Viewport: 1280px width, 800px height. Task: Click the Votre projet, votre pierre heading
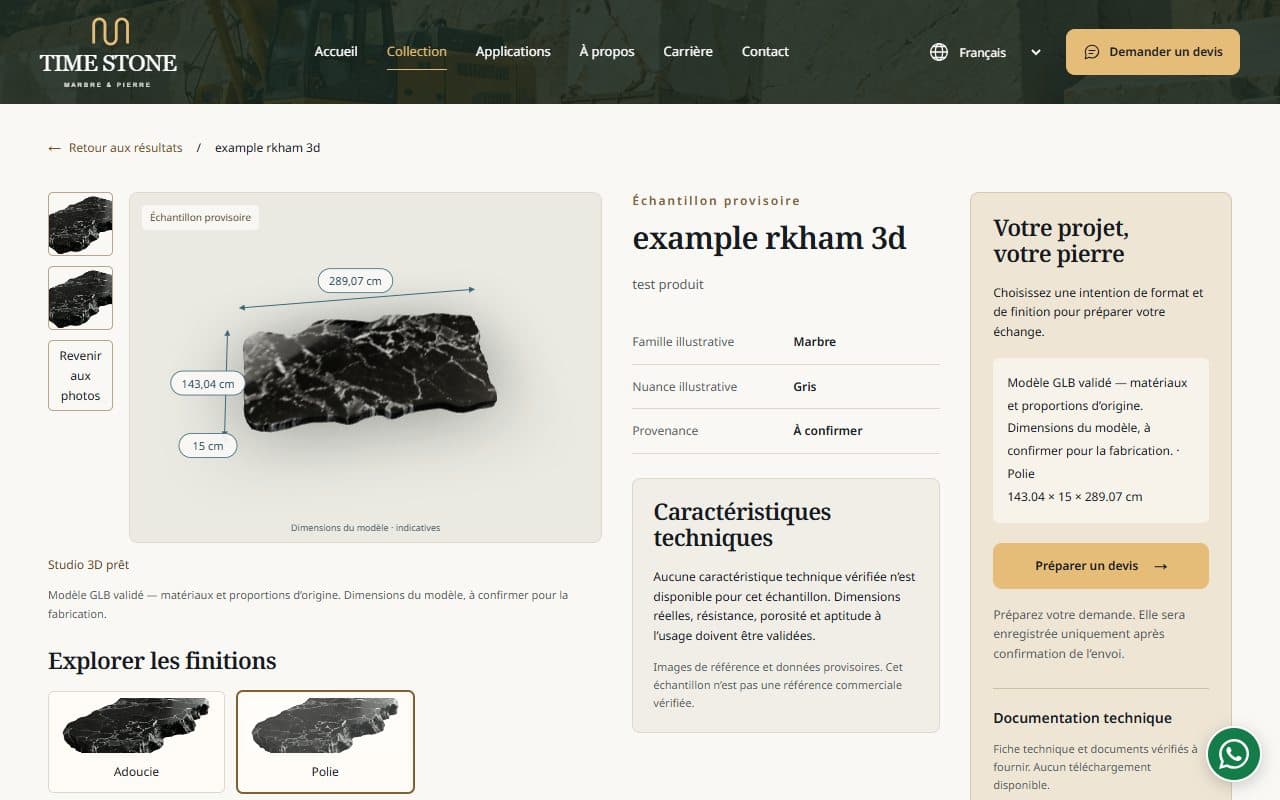(x=1059, y=241)
